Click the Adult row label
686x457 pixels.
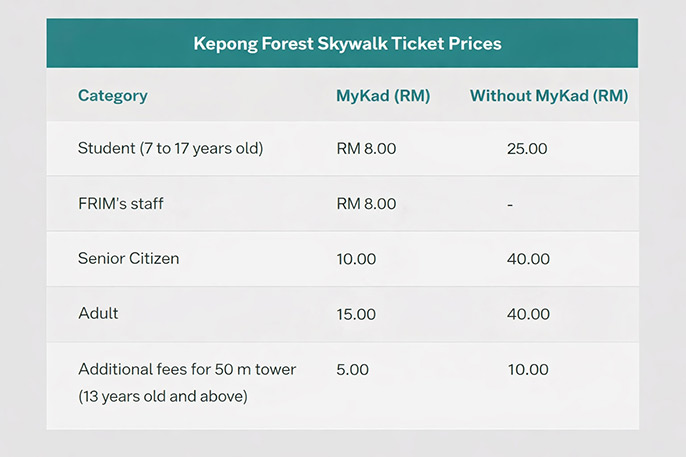pyautogui.click(x=98, y=314)
